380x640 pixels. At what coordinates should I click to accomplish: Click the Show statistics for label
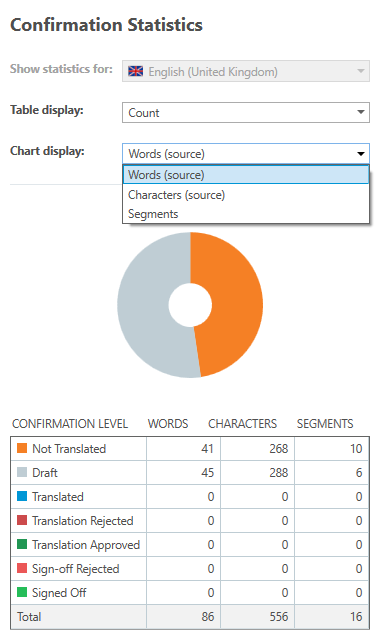[61, 69]
